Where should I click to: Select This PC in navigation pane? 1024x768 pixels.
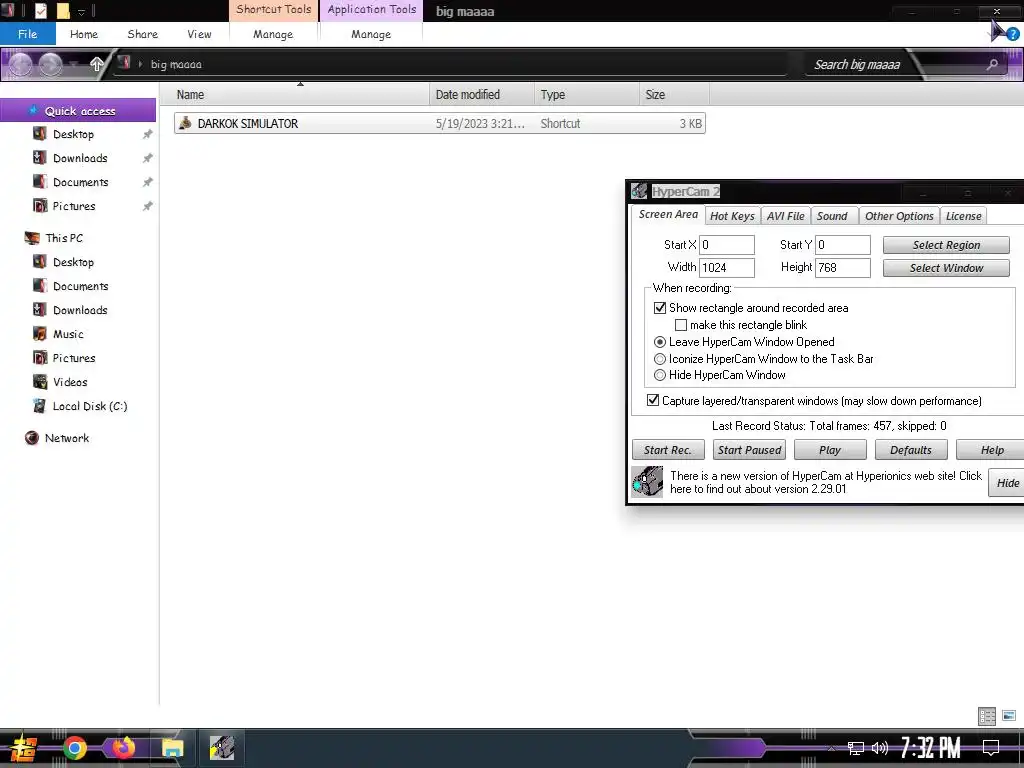[64, 238]
